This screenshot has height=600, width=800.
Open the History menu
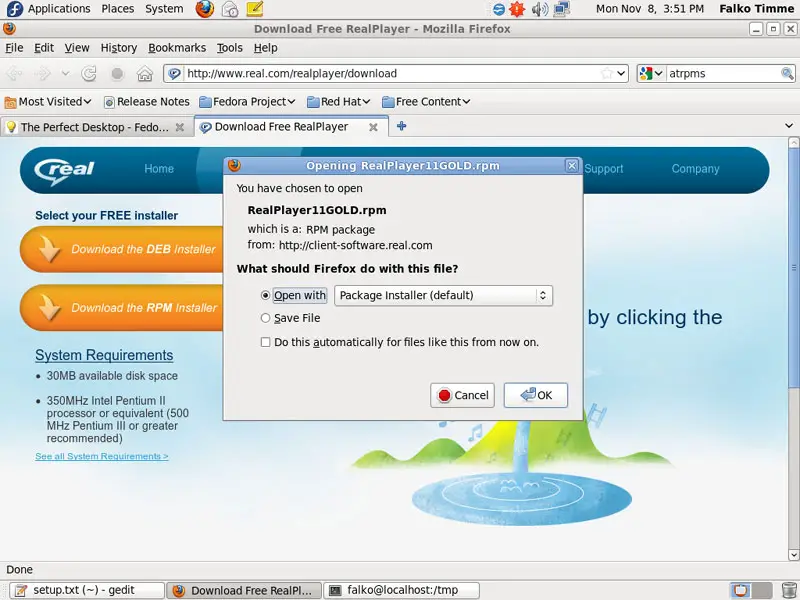pos(119,47)
